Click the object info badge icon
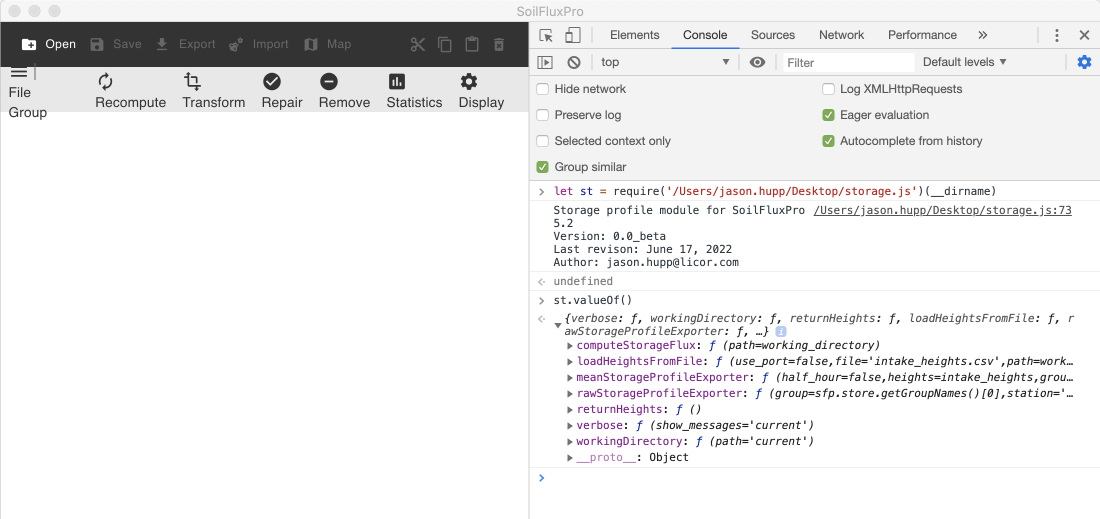The height and width of the screenshot is (519, 1100). tap(781, 332)
